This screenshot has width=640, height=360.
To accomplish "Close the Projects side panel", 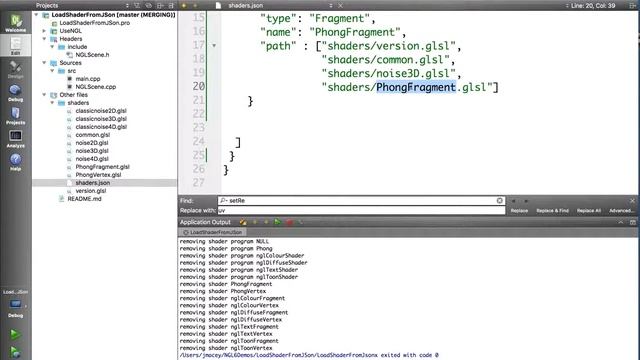I will pyautogui.click(x=171, y=6).
